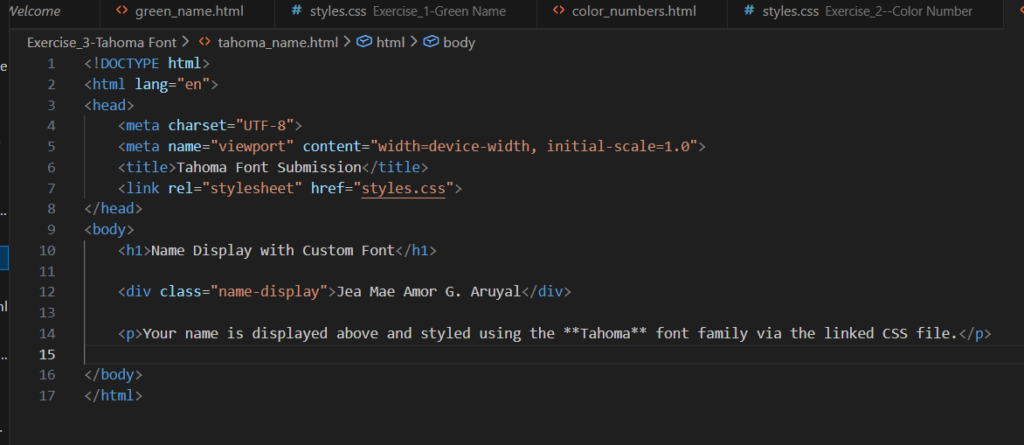
Task: Select the body breadcrumb label
Action: pos(459,43)
